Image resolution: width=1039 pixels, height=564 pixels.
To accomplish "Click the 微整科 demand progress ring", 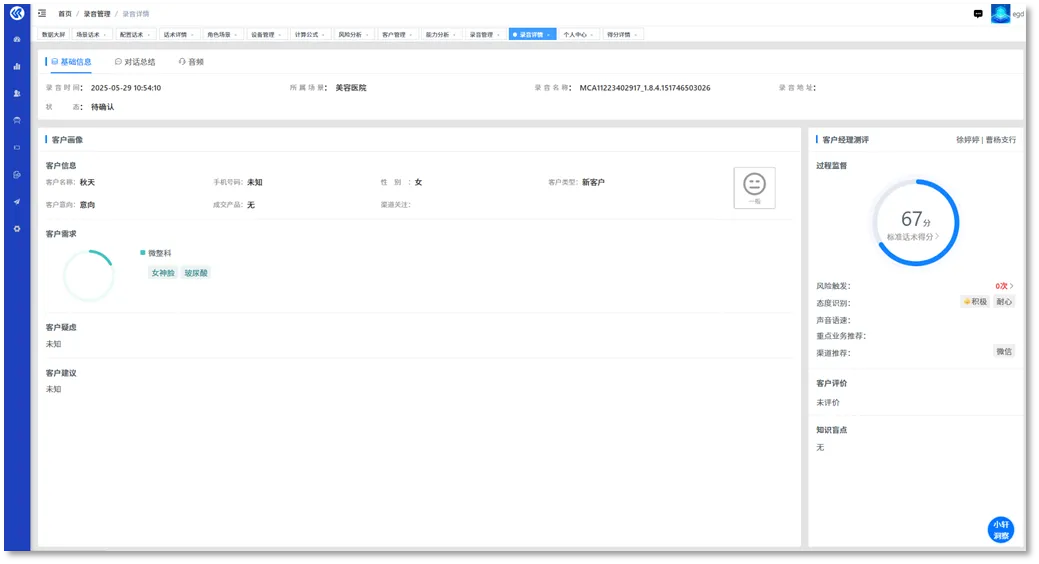I will point(88,276).
